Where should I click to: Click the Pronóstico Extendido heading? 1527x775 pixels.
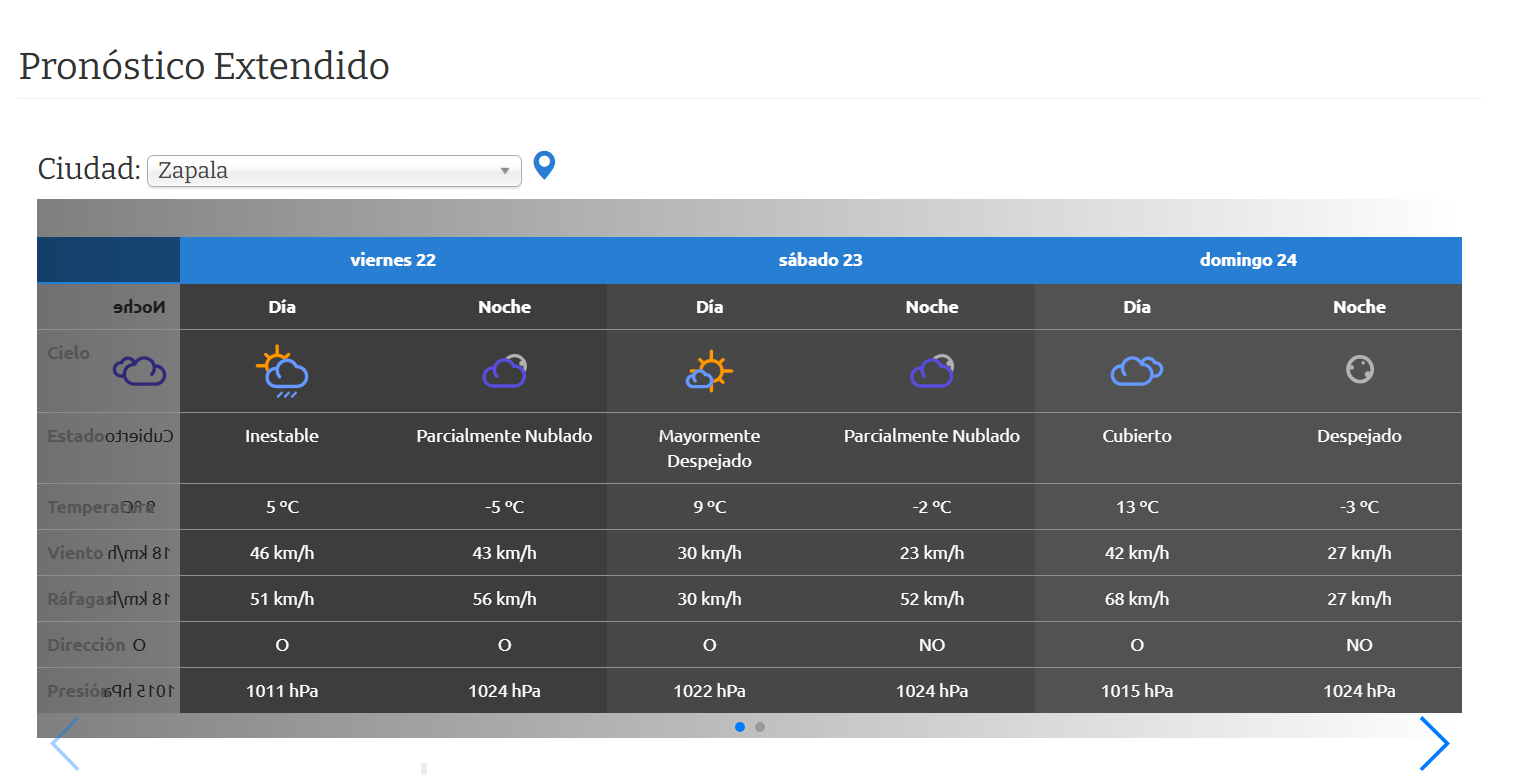[x=204, y=66]
